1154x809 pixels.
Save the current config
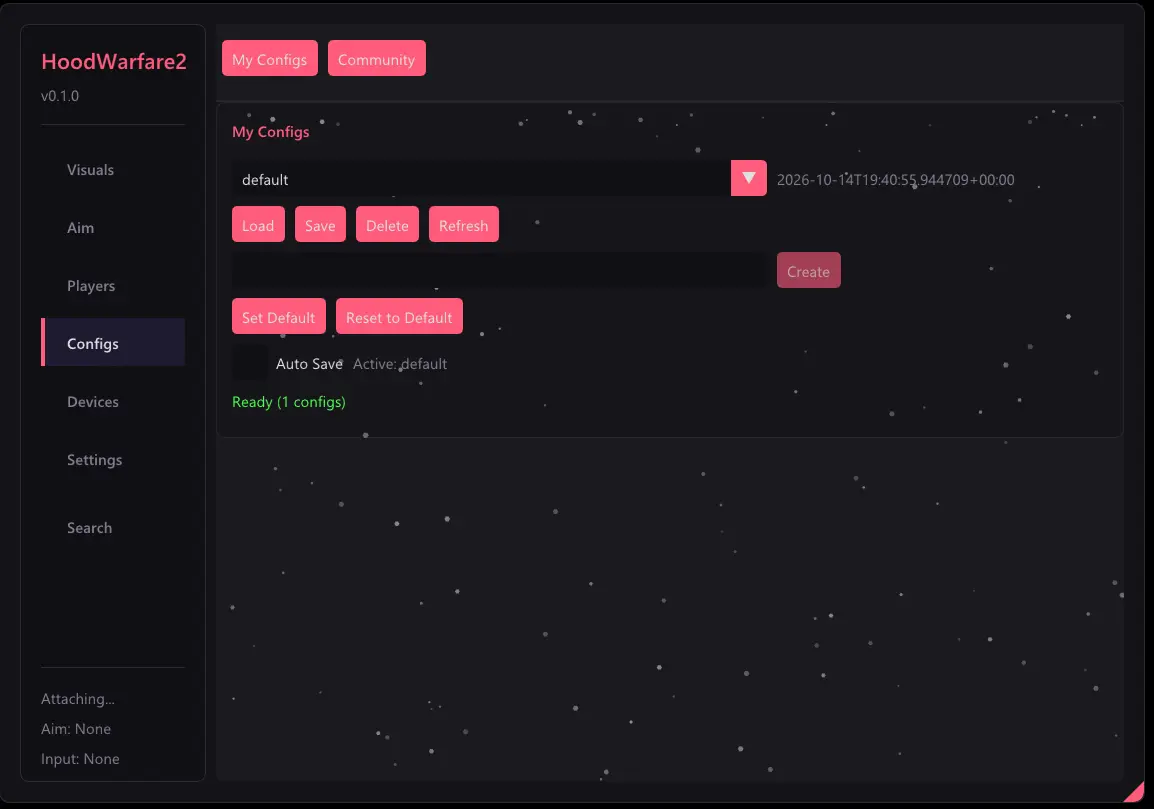pyautogui.click(x=320, y=225)
